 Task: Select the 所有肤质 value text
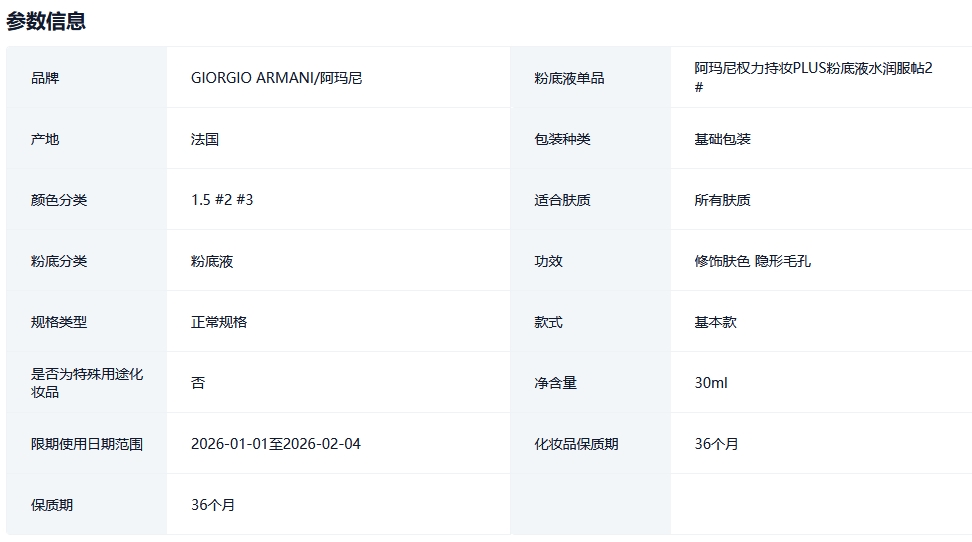[x=722, y=200]
